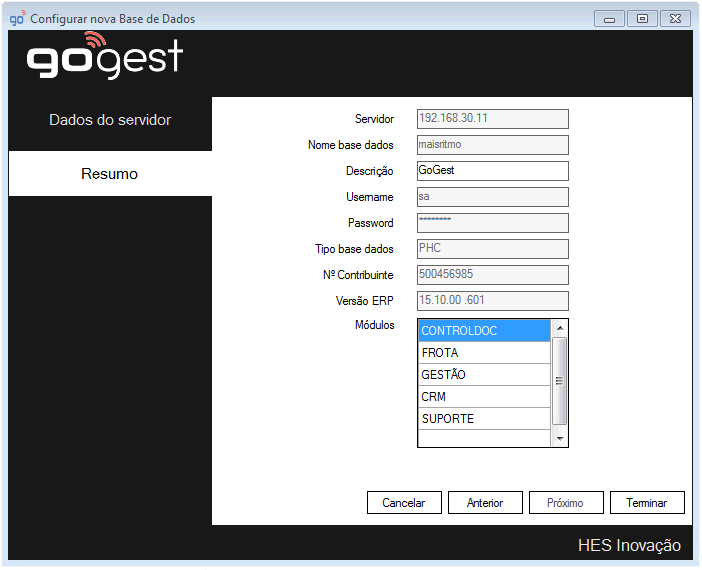
Task: Click the GoGest logo in the header
Action: (x=105, y=56)
